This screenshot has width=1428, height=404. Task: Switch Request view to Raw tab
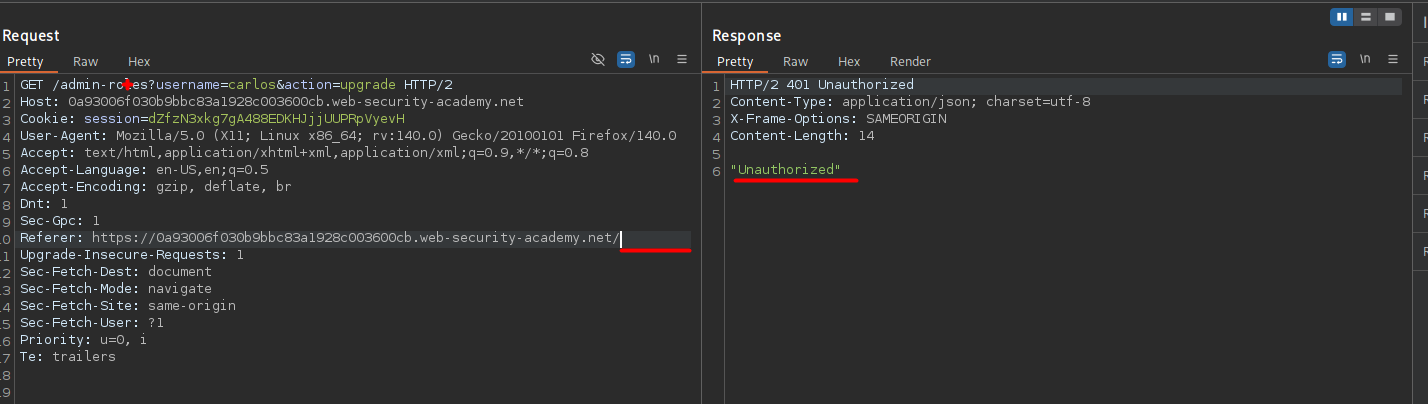click(86, 62)
